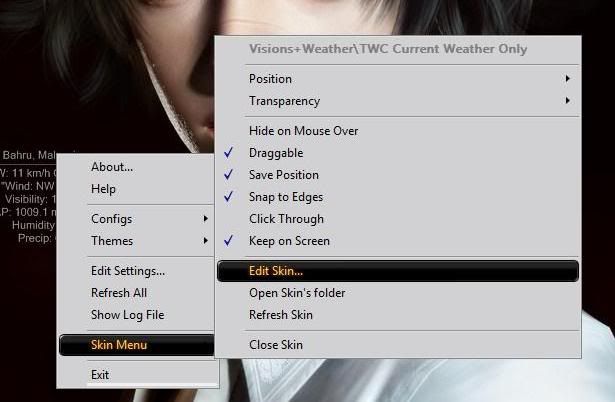
Task: Click Refresh Skin
Action: click(281, 315)
